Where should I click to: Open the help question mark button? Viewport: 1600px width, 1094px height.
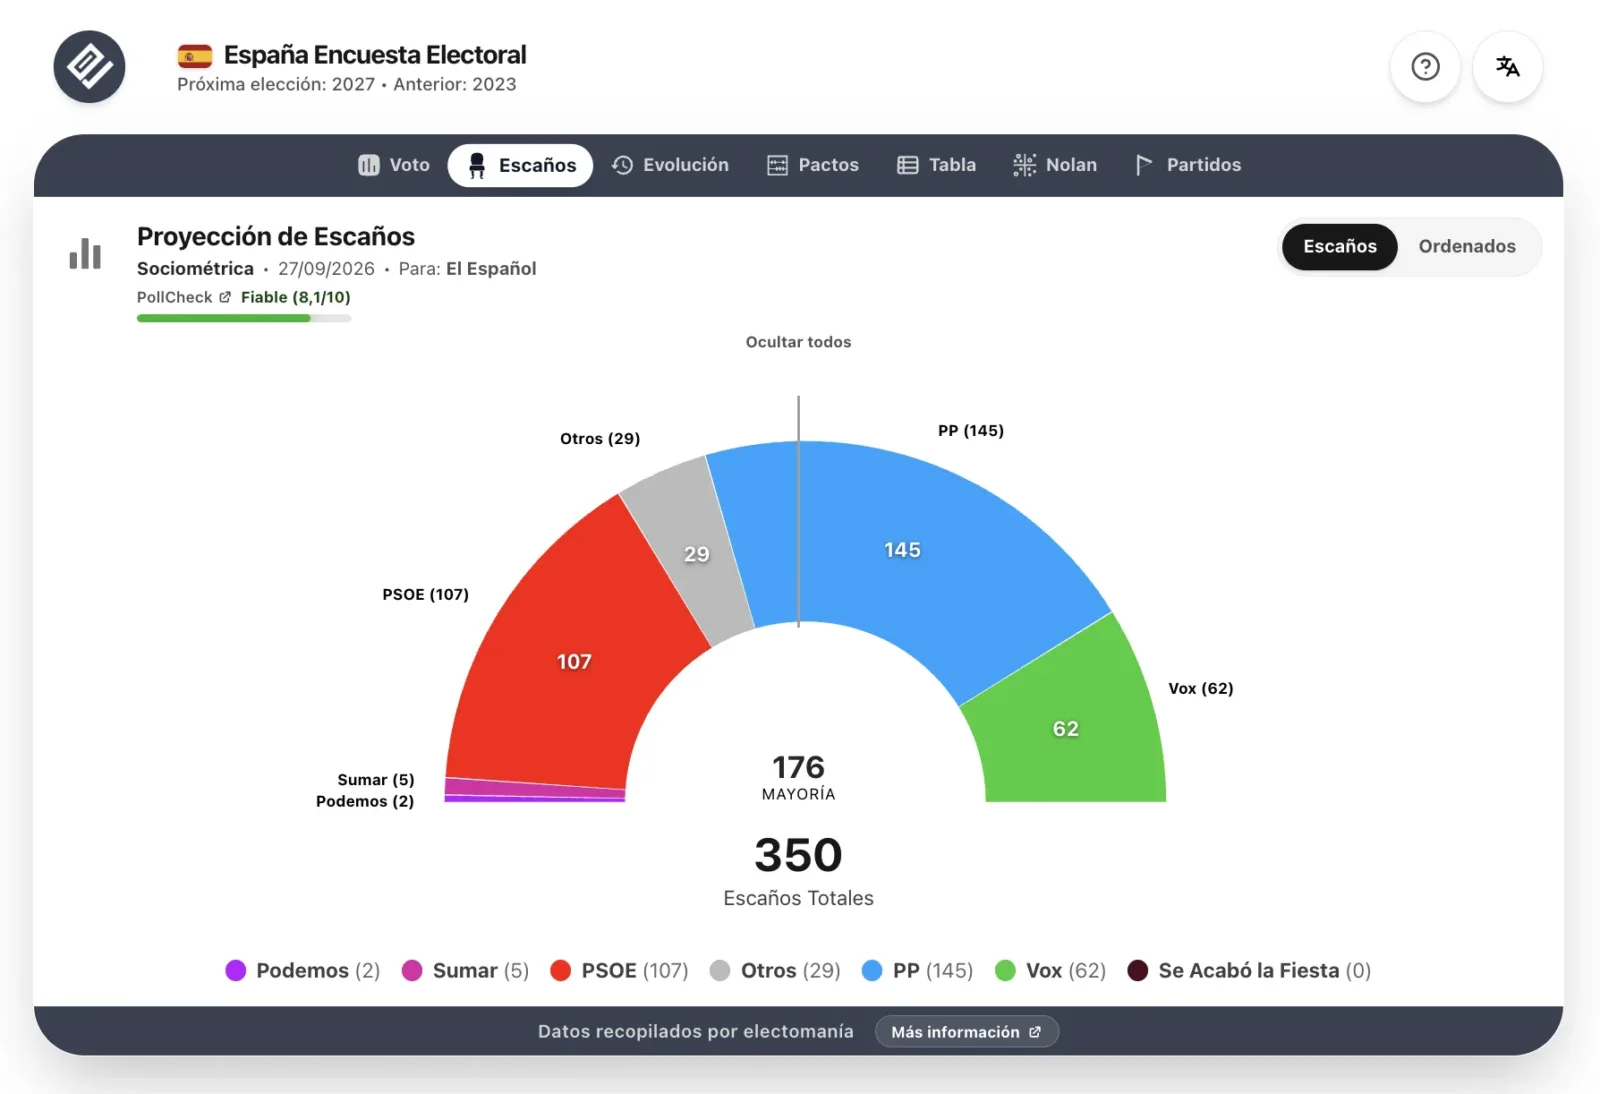1425,67
